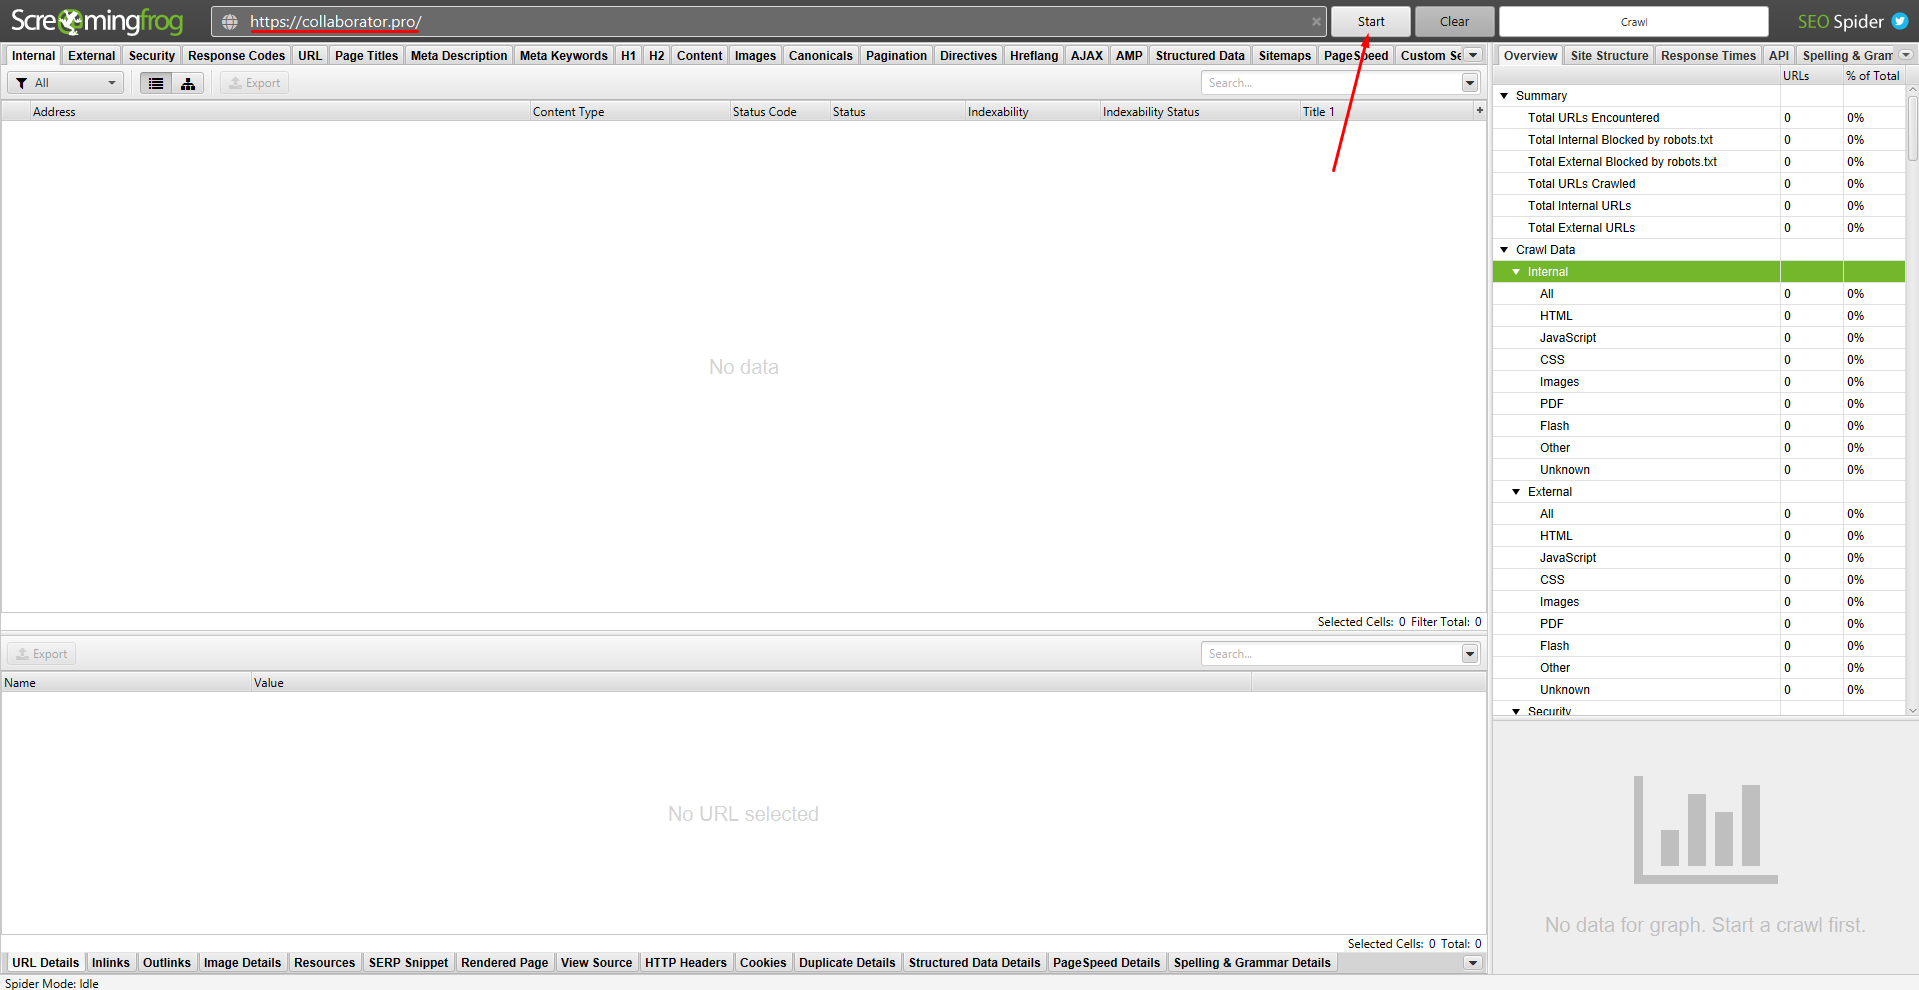Switch to list view mode
1919x990 pixels.
point(156,83)
